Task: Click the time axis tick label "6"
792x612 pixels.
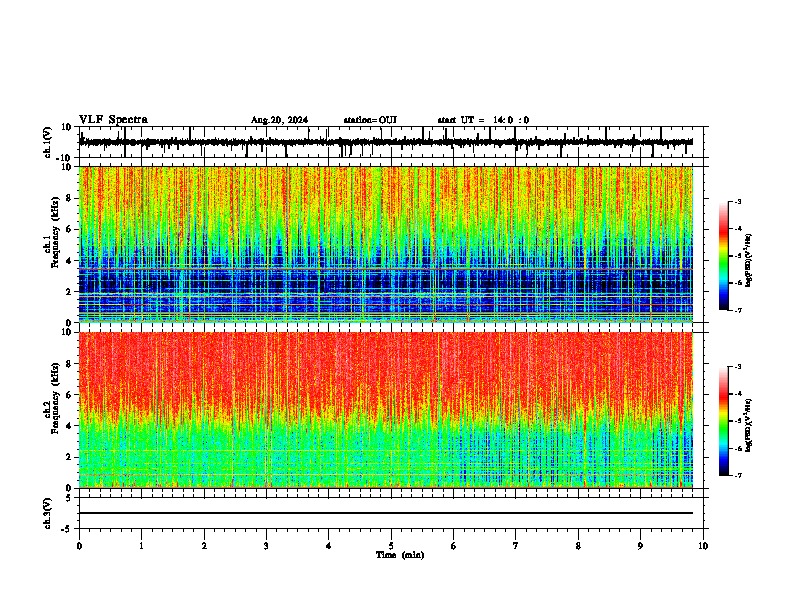Action: [x=454, y=546]
